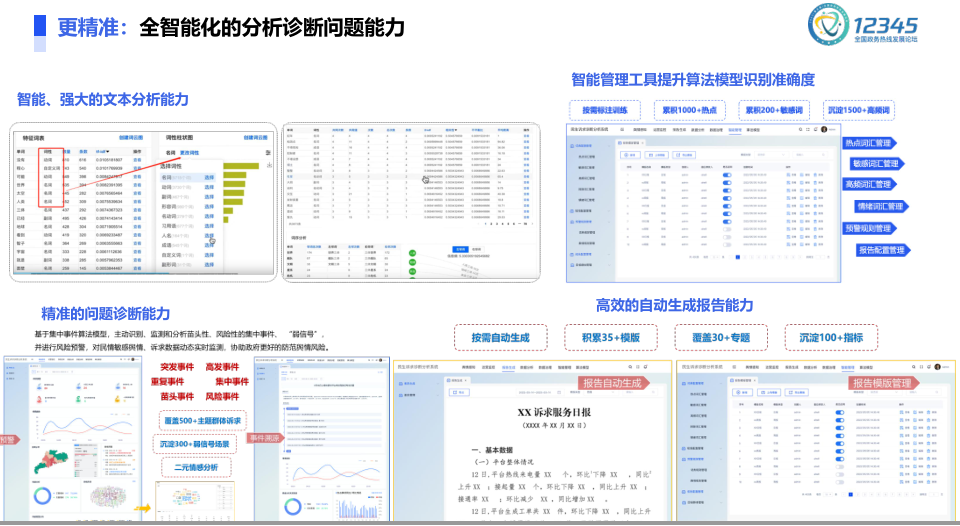Toggle seventh row switch in vocabulary management table
This screenshot has width=960, height=526.
point(727,222)
